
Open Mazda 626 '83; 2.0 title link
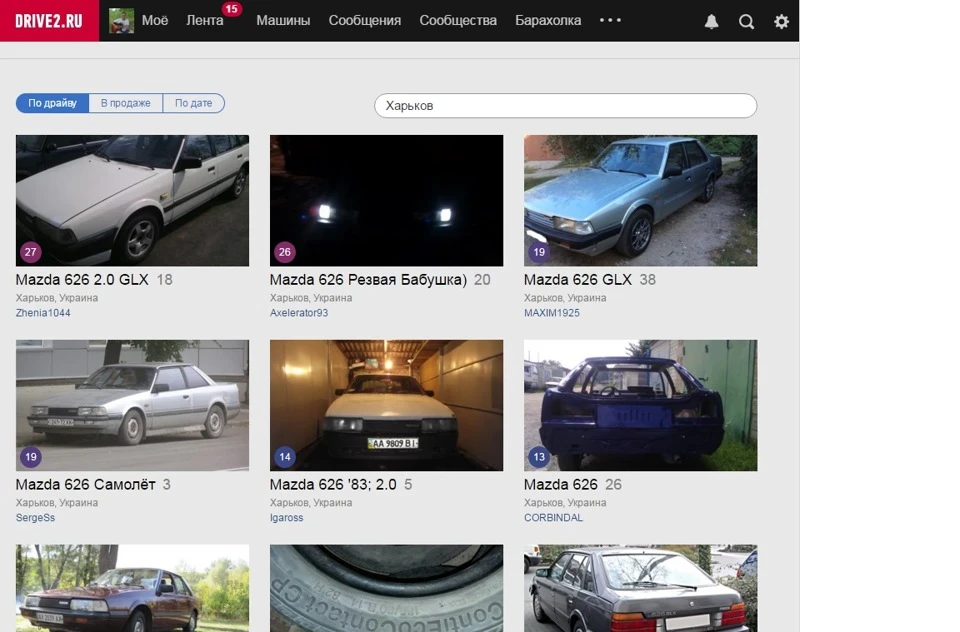click(333, 484)
